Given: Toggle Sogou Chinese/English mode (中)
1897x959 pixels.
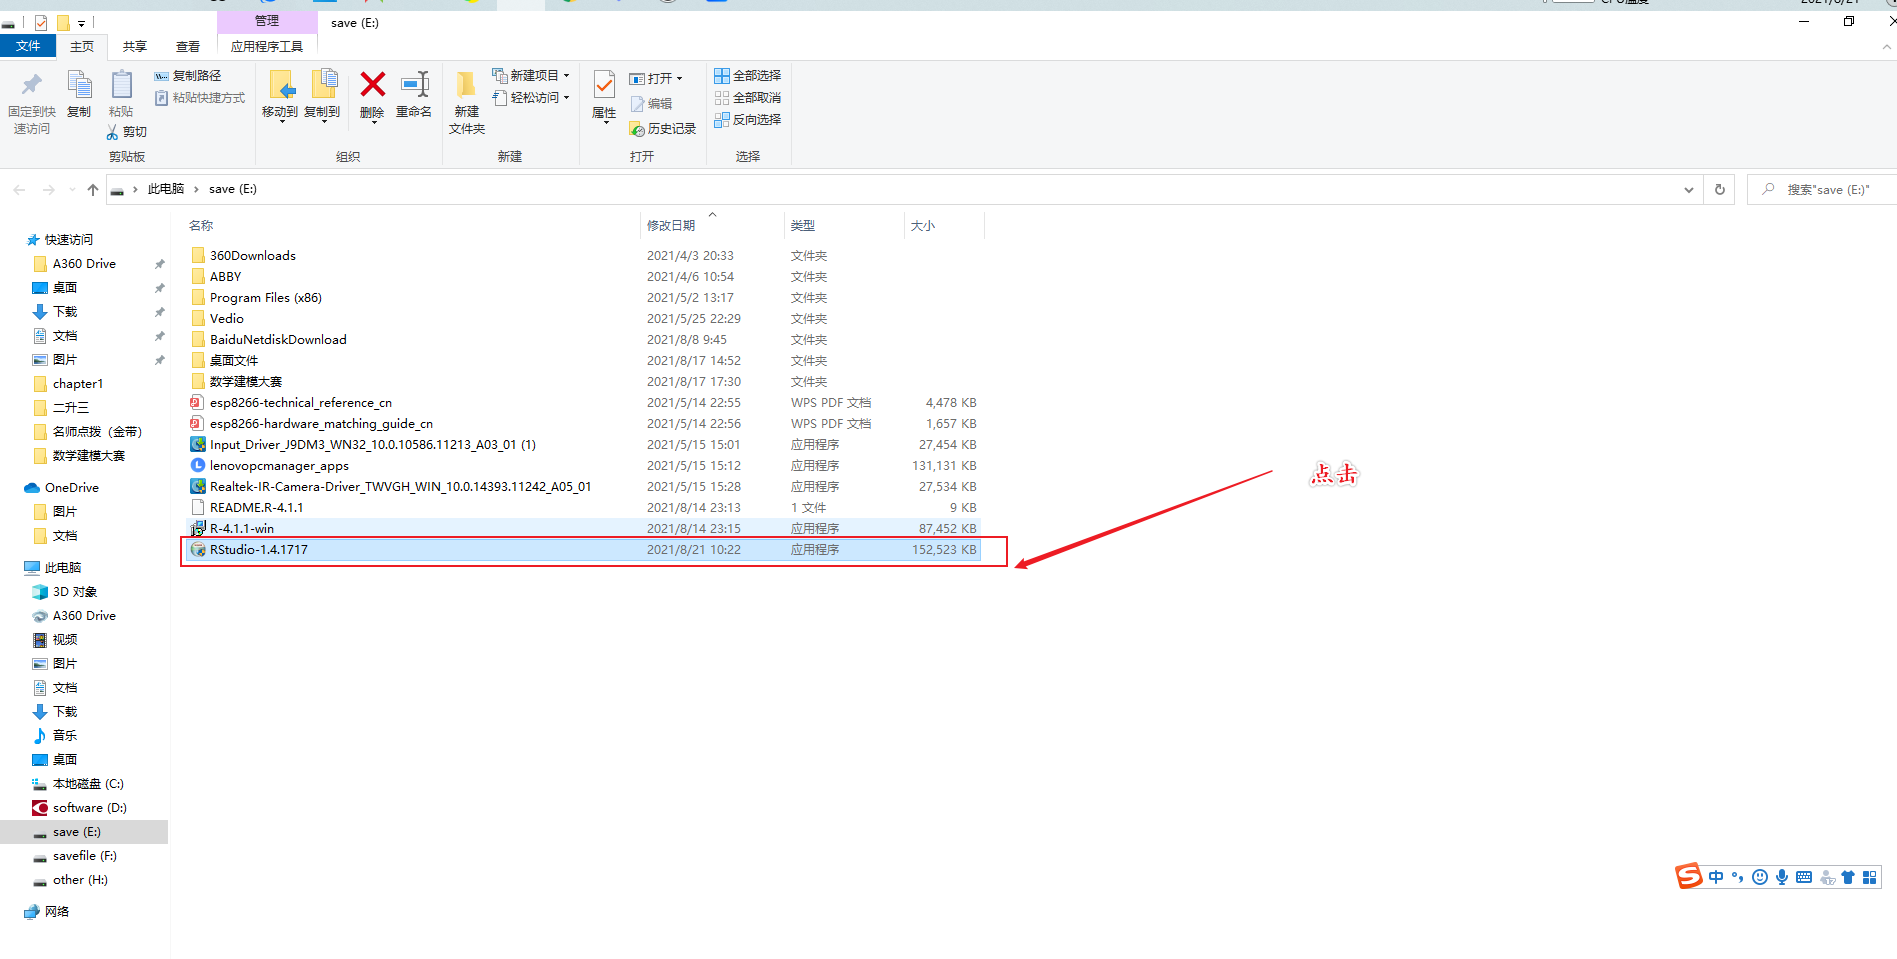Looking at the screenshot, I should [x=1716, y=877].
